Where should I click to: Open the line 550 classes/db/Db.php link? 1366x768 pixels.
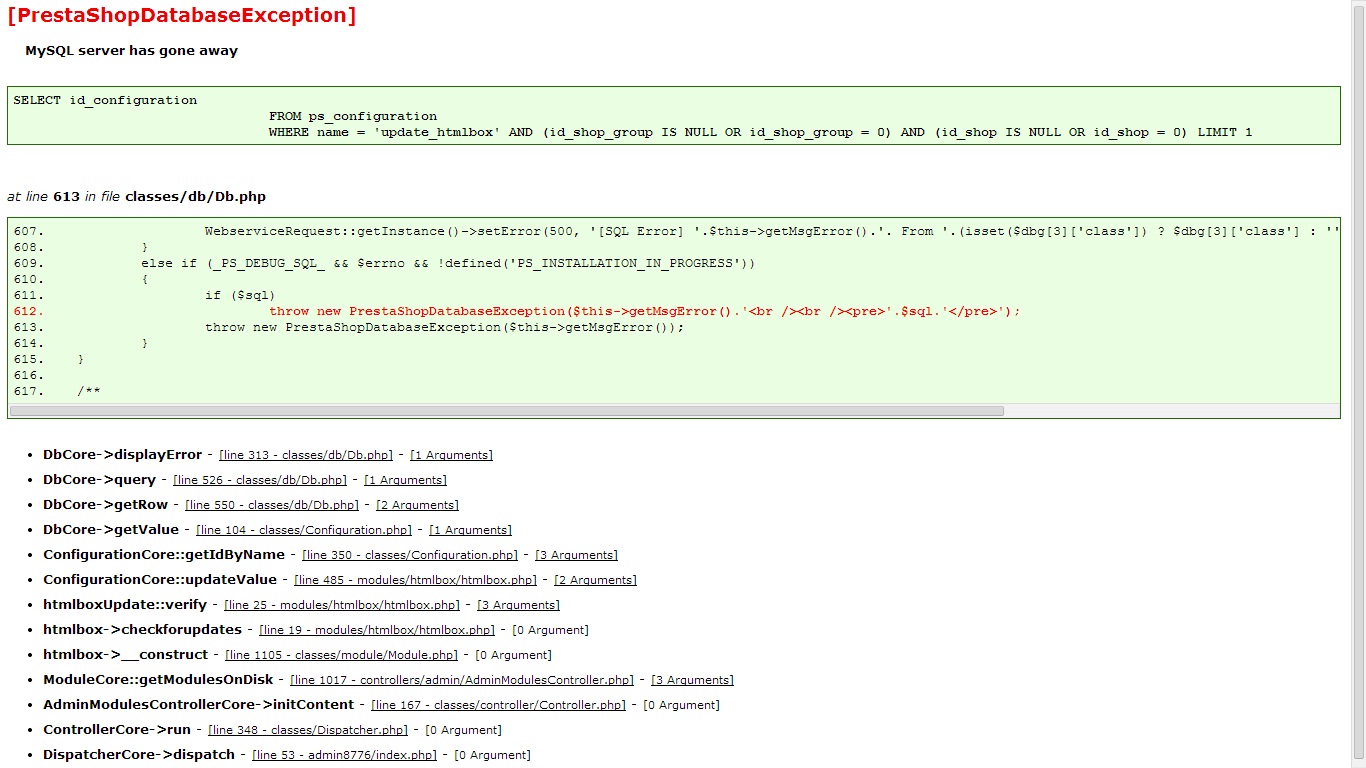click(x=272, y=505)
